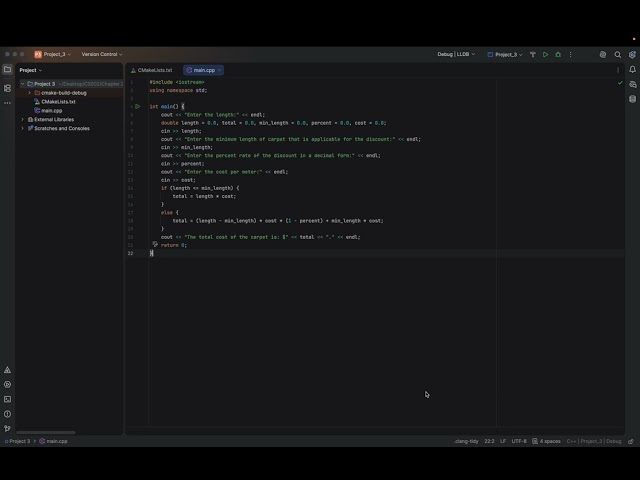Expand the Scratches and Consoles node
The image size is (640, 480).
(x=22, y=129)
